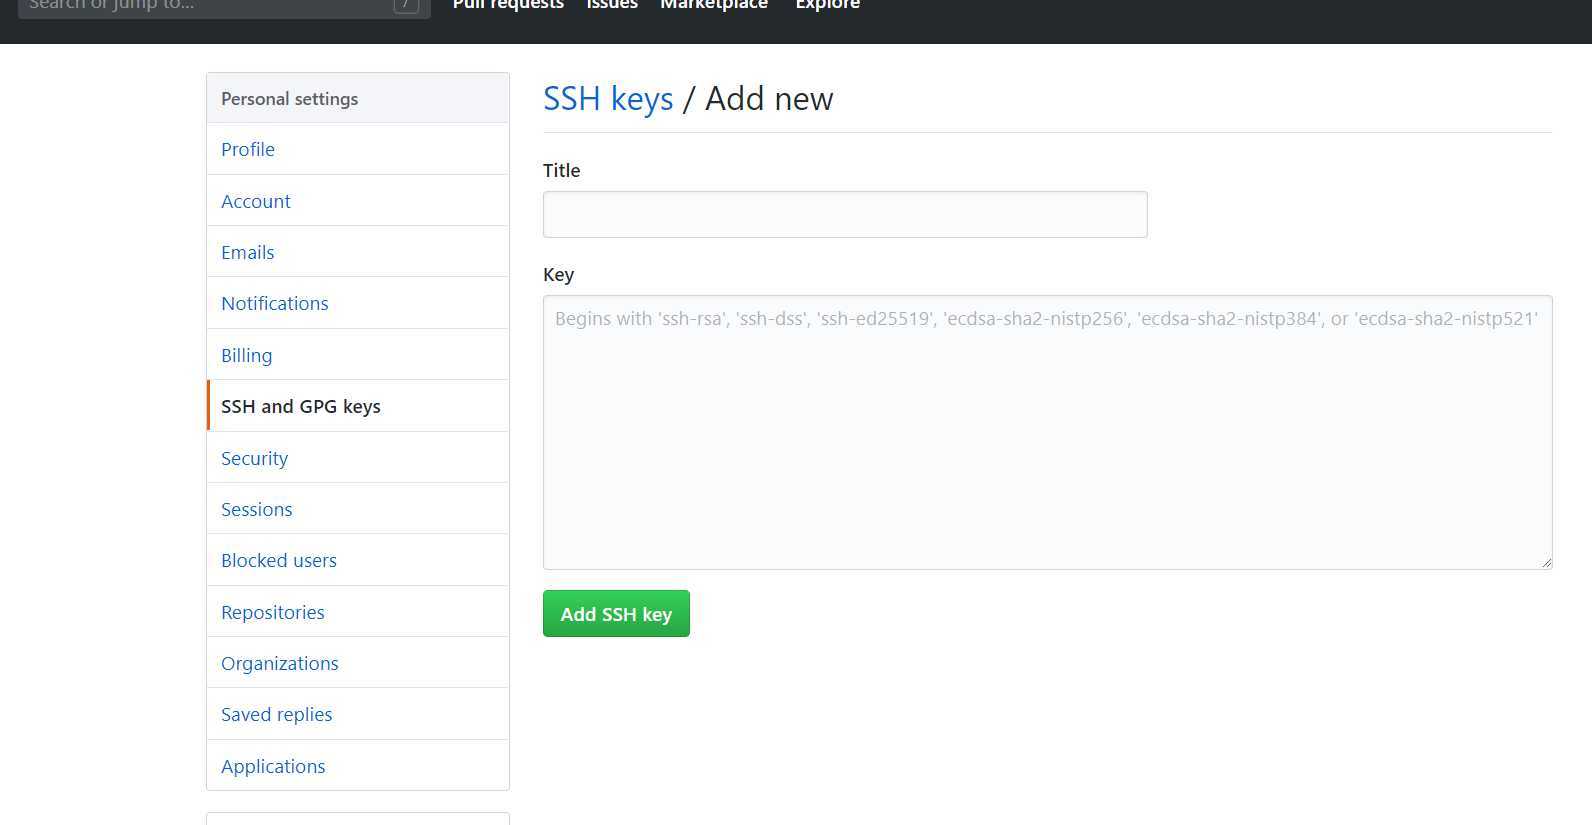Go to Billing settings

pyautogui.click(x=357, y=355)
